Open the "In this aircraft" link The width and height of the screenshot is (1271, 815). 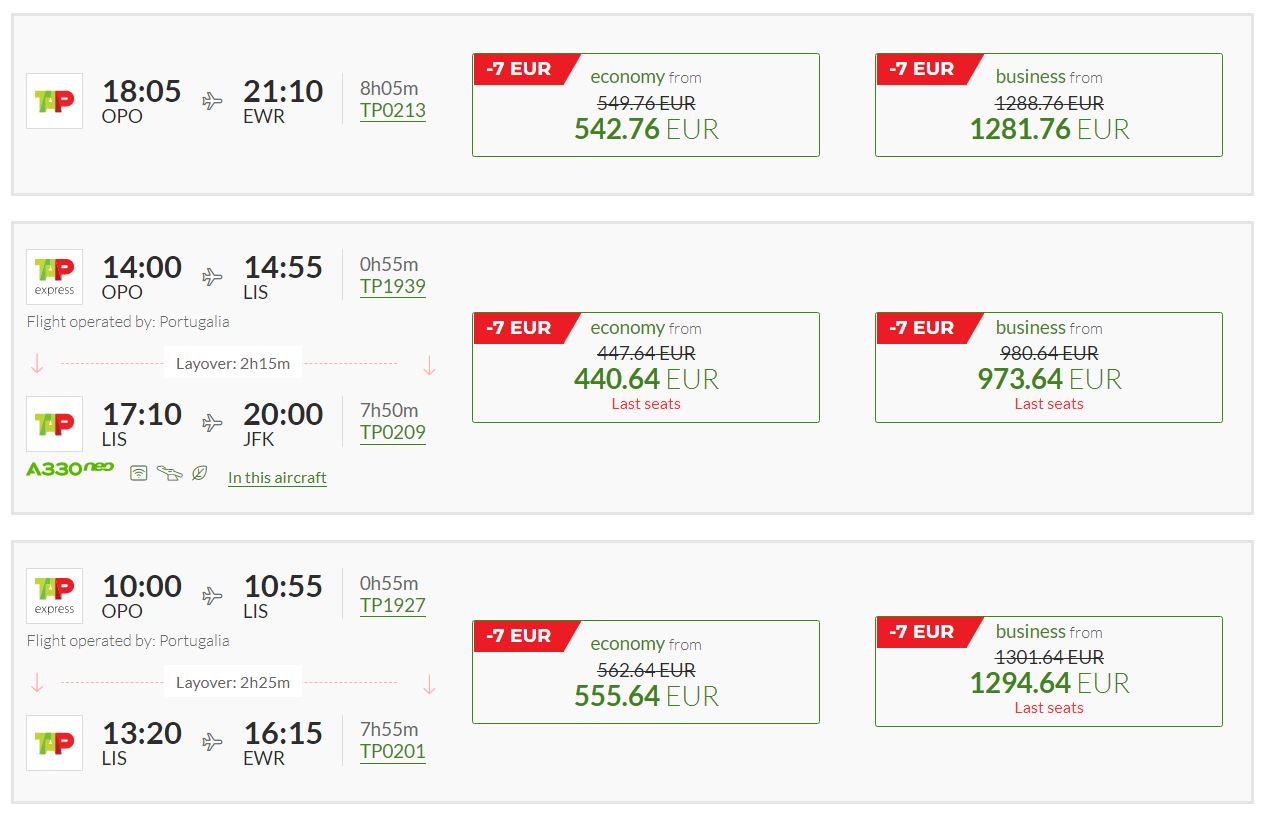(x=277, y=478)
